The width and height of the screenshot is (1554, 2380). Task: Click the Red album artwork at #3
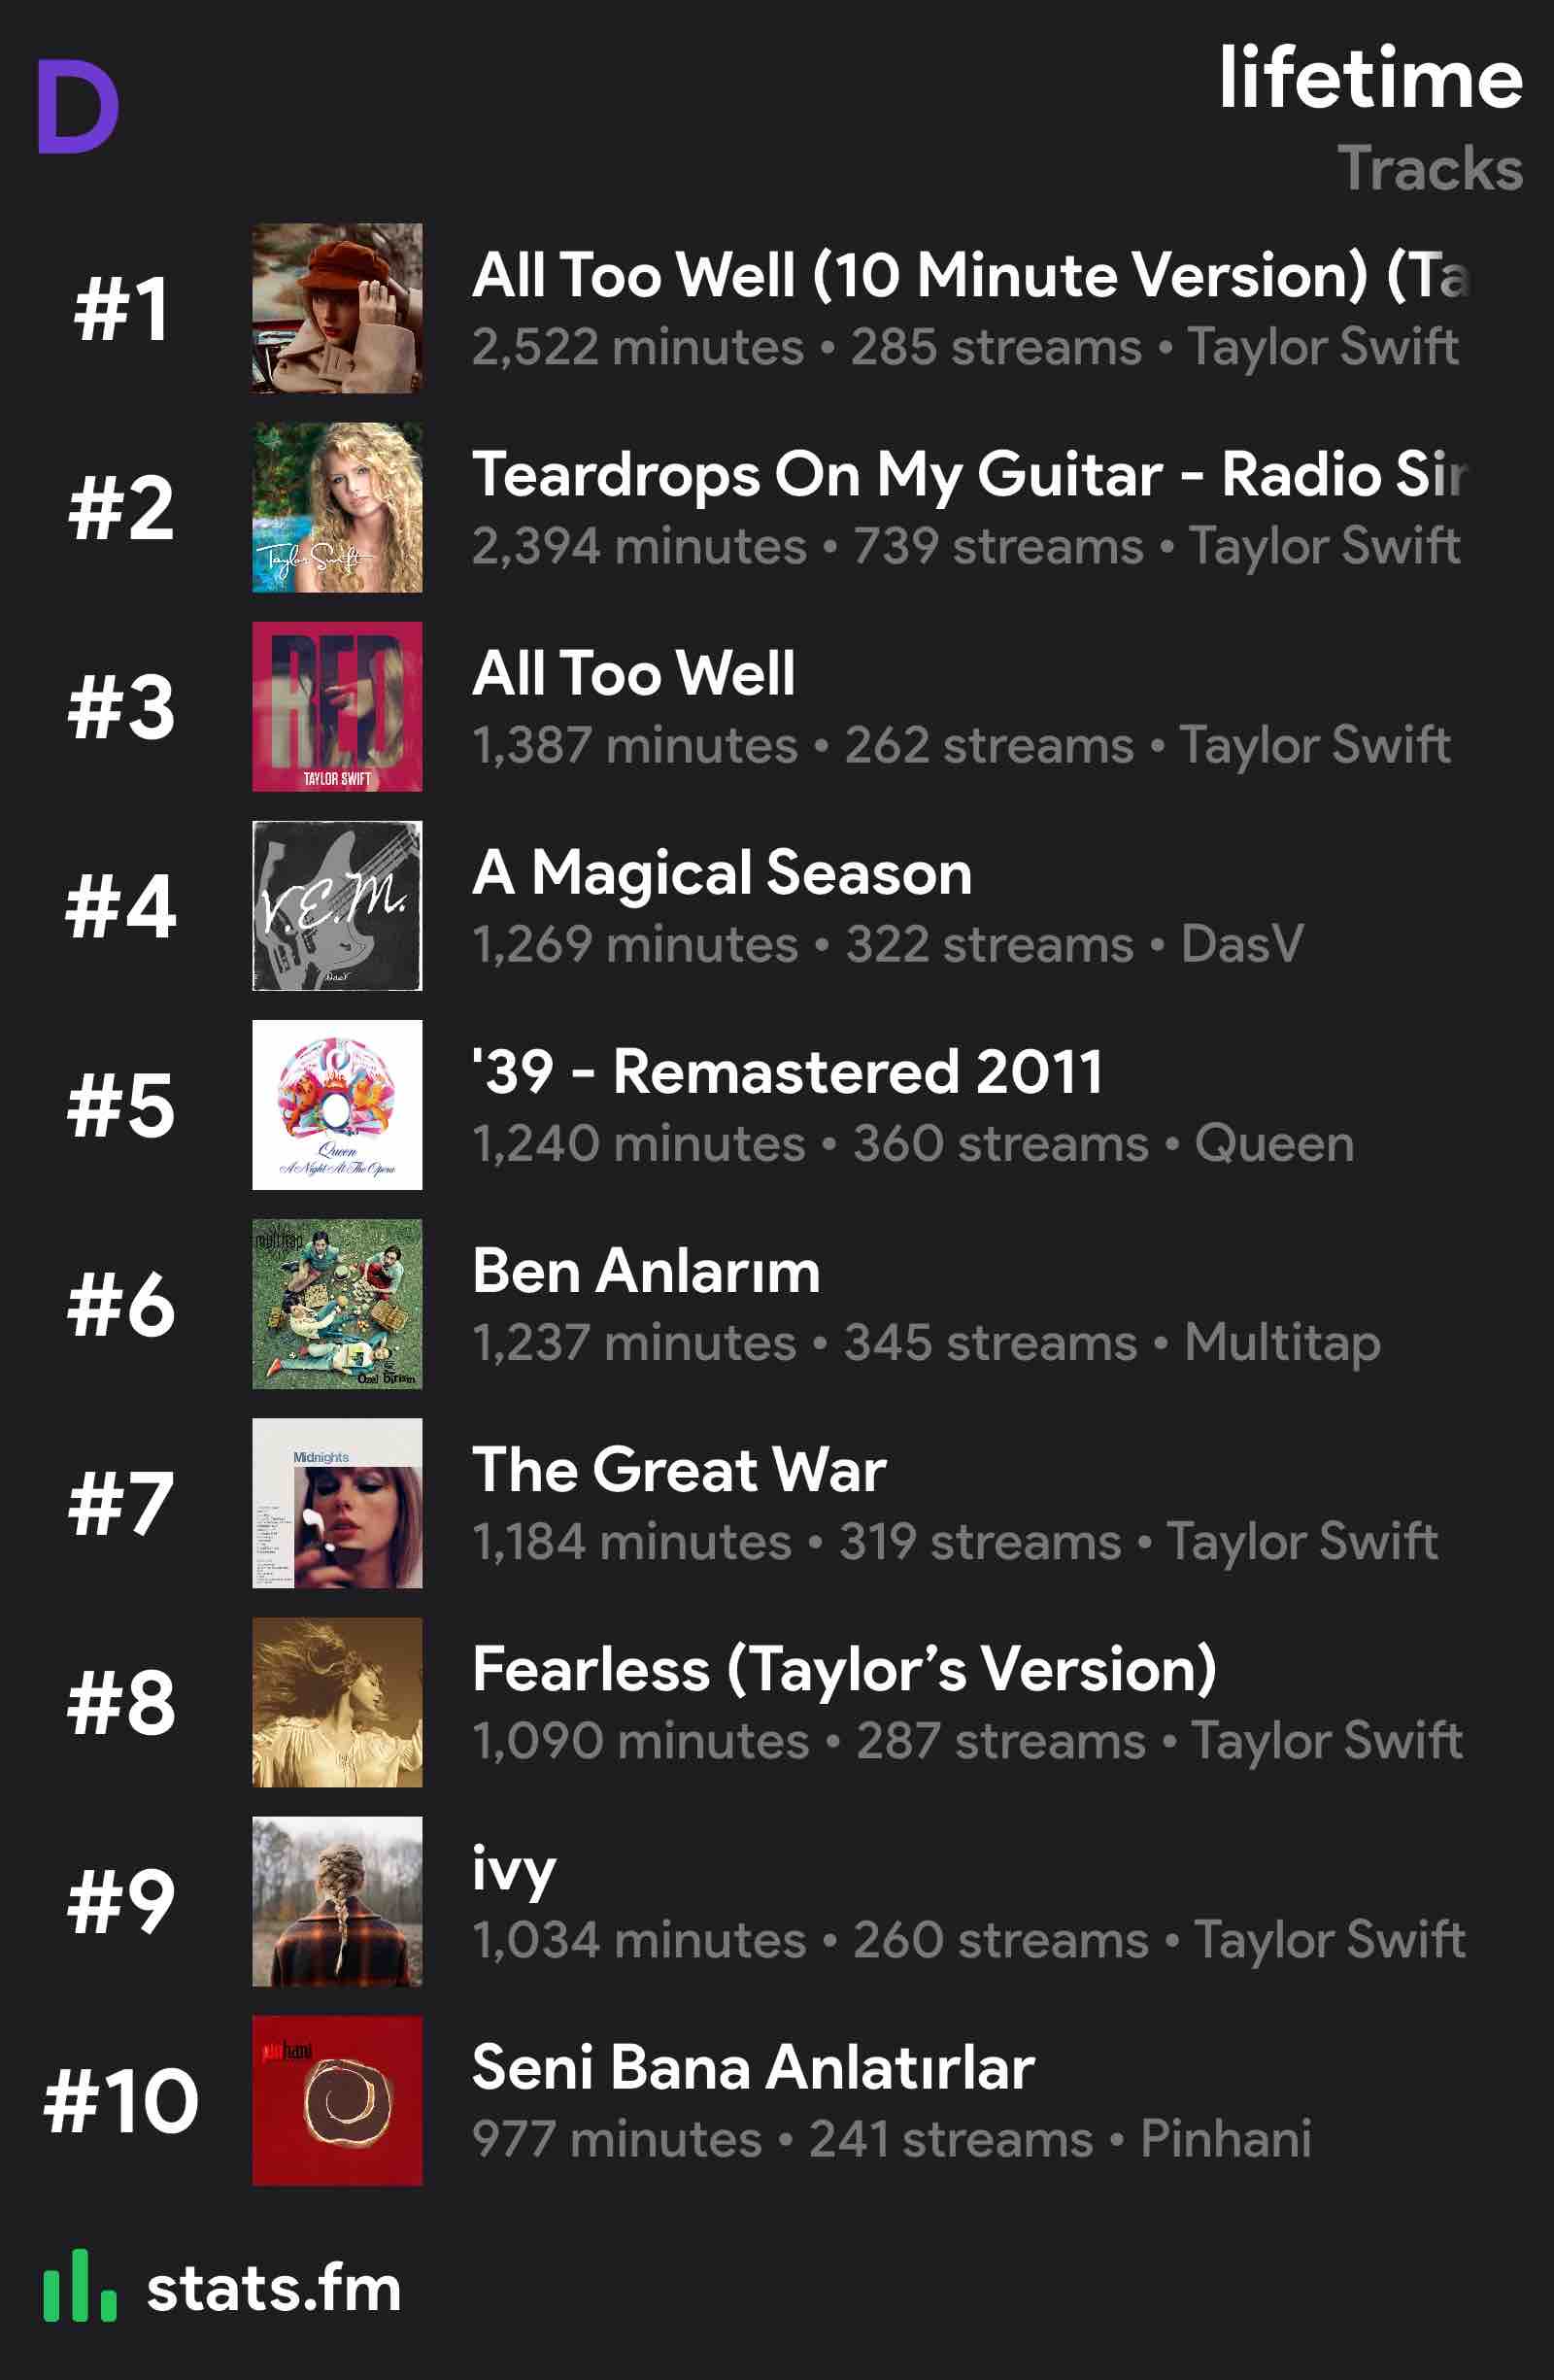tap(337, 706)
